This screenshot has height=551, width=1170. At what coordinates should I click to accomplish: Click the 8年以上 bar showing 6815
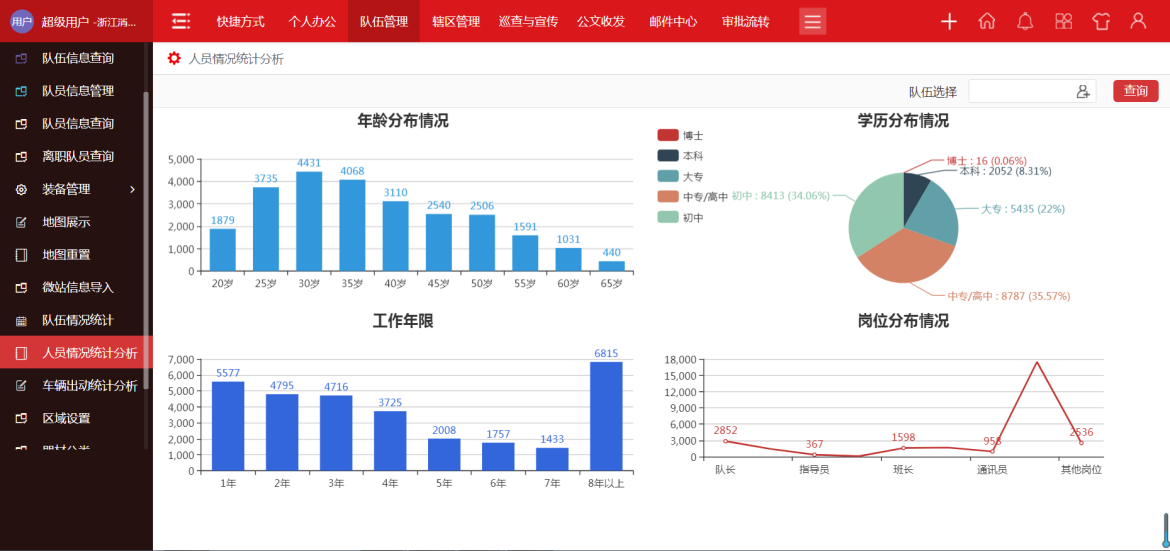(x=606, y=416)
